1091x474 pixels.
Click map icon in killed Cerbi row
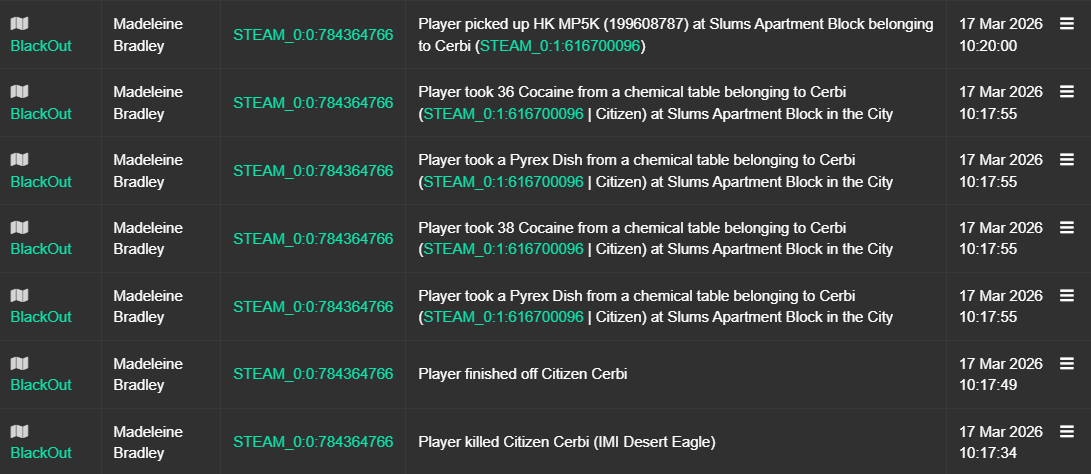point(19,432)
